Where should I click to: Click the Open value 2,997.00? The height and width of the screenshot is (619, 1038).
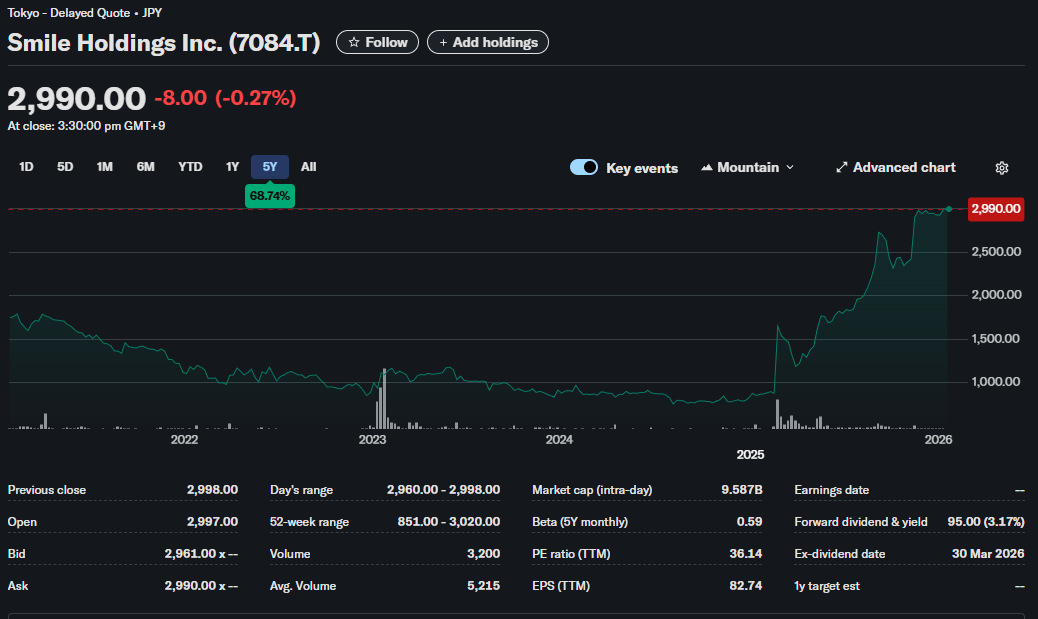click(x=212, y=522)
